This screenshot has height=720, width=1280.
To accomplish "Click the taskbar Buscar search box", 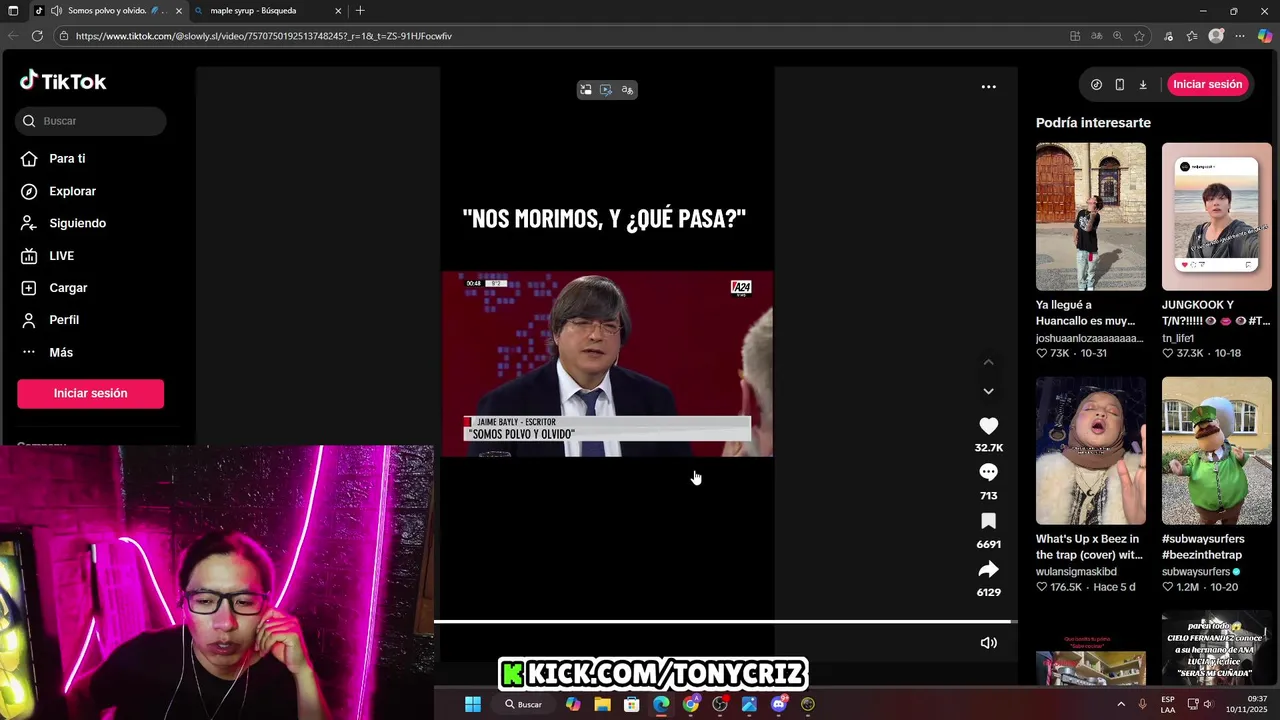I will coord(522,704).
